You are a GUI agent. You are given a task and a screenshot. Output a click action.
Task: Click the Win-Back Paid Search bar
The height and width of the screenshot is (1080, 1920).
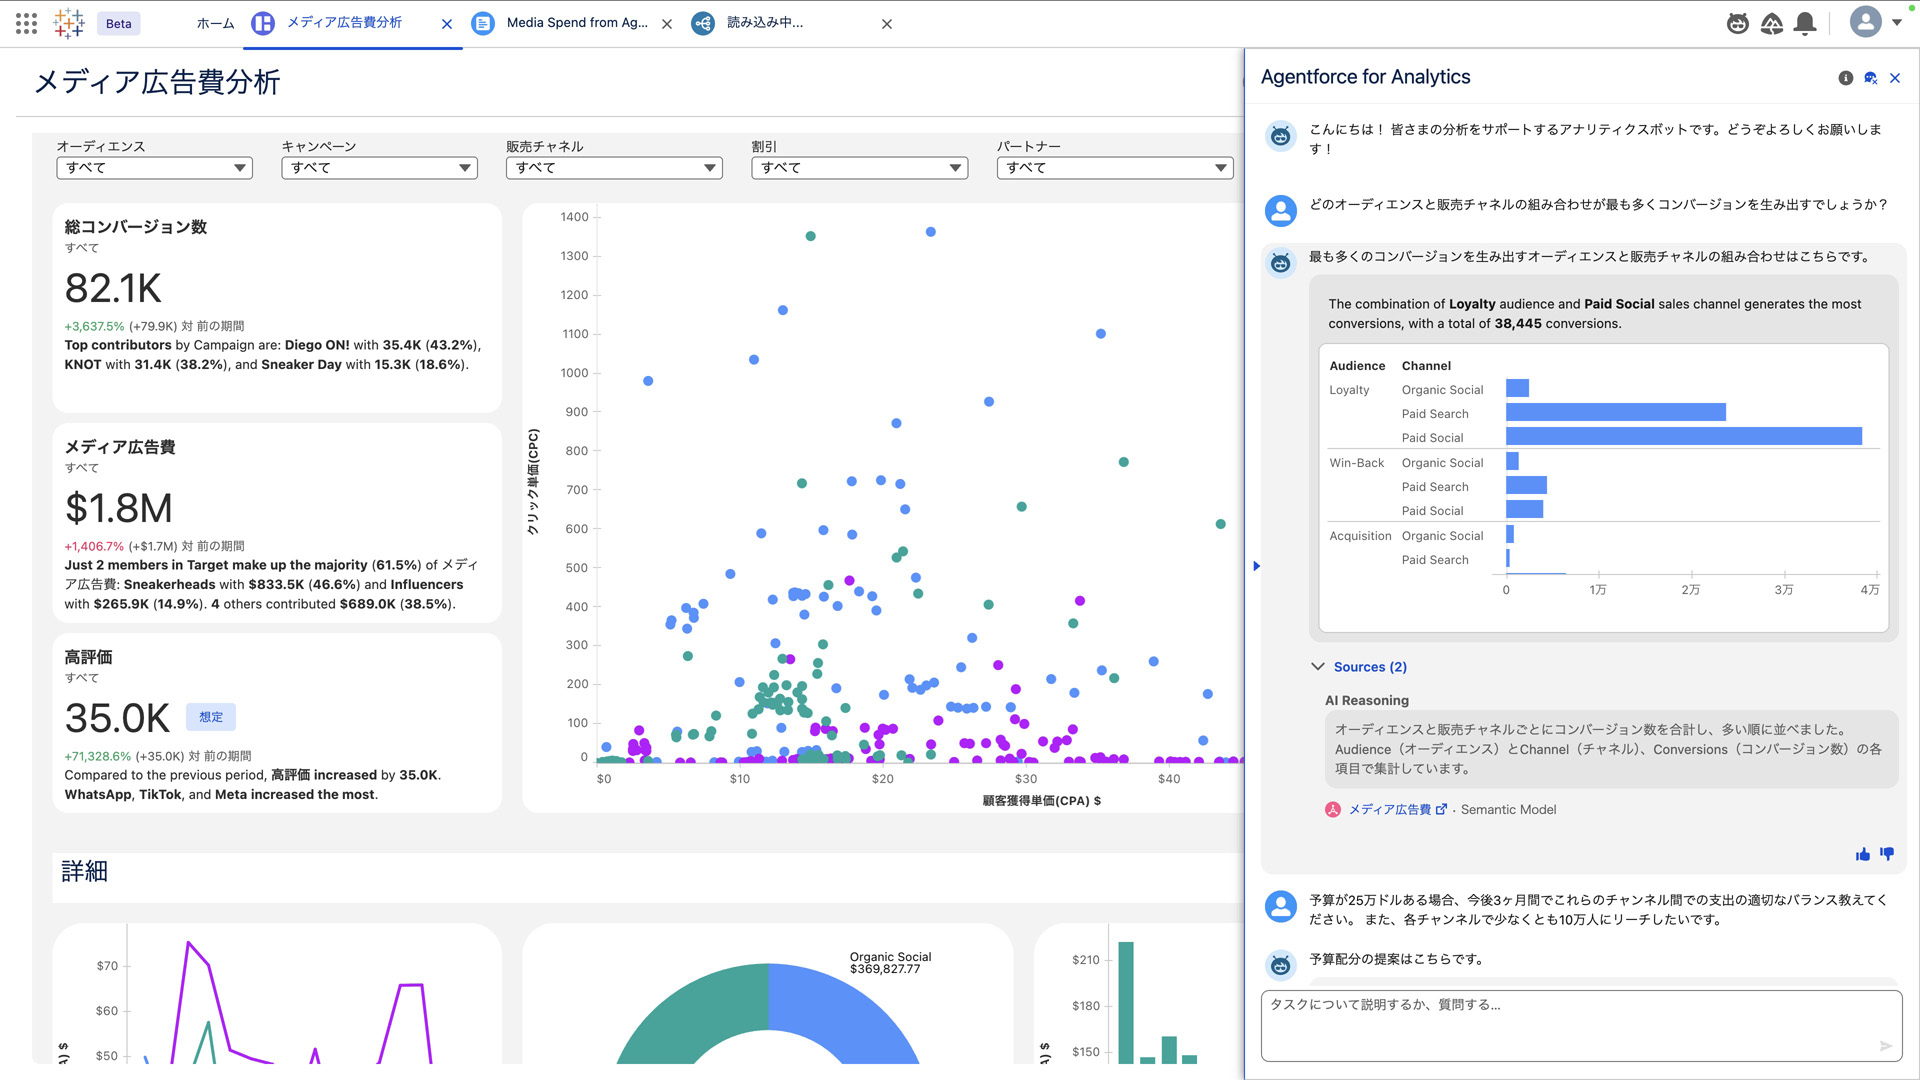[x=1526, y=485]
